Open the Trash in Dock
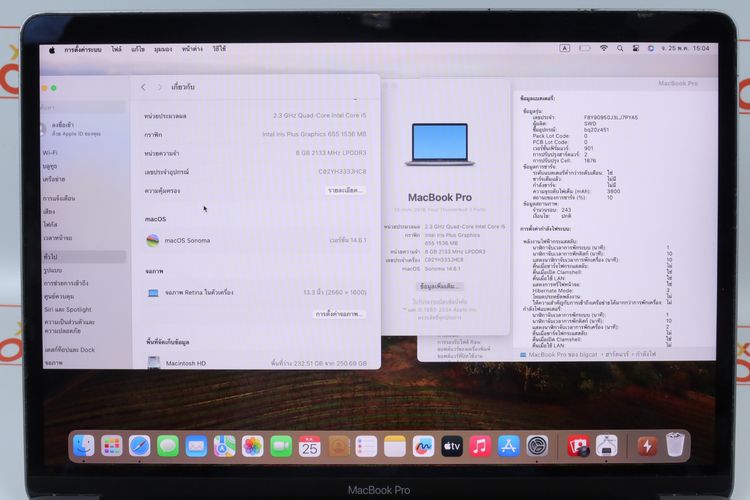750x500 pixels. click(675, 445)
